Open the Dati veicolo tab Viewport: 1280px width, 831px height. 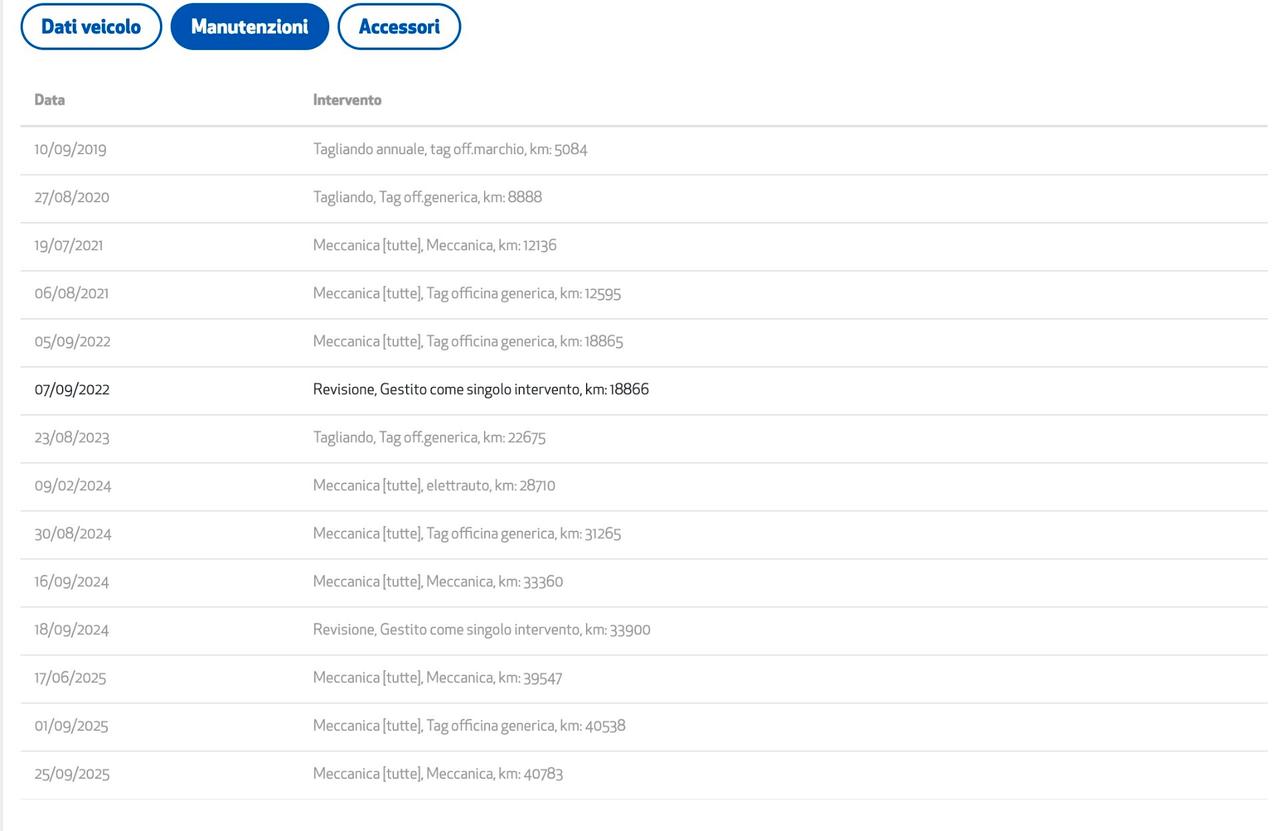coord(91,27)
